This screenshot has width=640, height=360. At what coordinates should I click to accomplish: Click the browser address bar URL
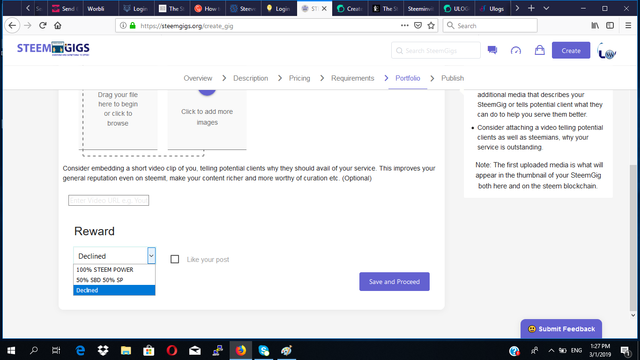187,26
